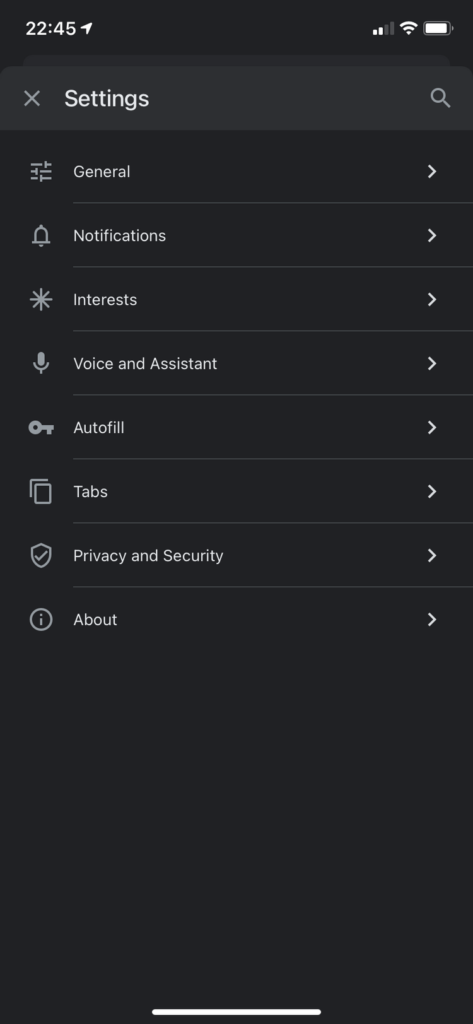Open the Voice and Assistant entry
This screenshot has width=473, height=1024.
236,363
